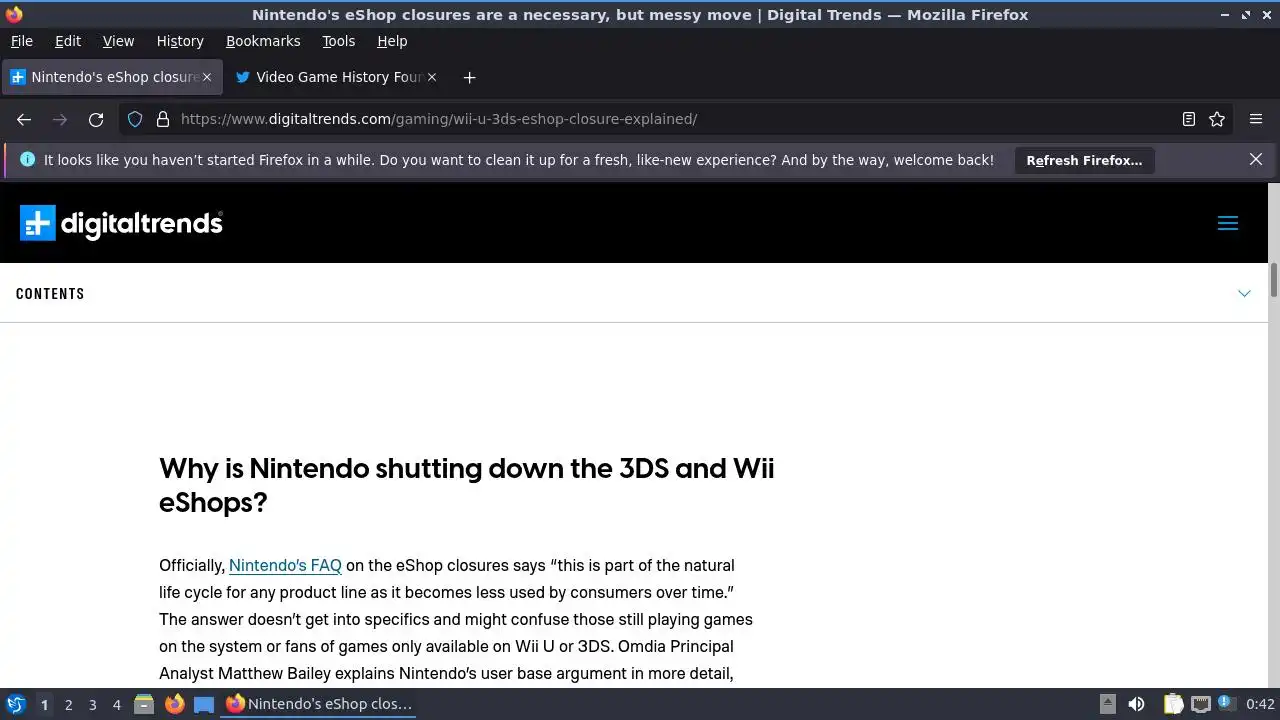
Task: Click the article heading about 3DS eShops
Action: 467,485
